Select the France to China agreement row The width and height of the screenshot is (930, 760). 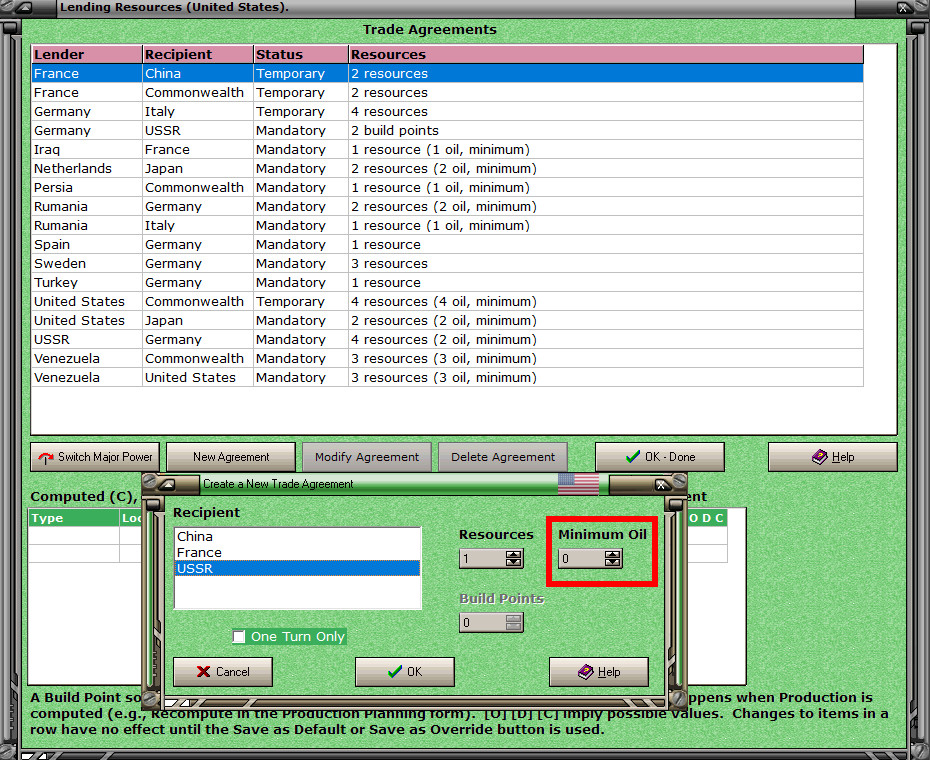click(x=447, y=74)
